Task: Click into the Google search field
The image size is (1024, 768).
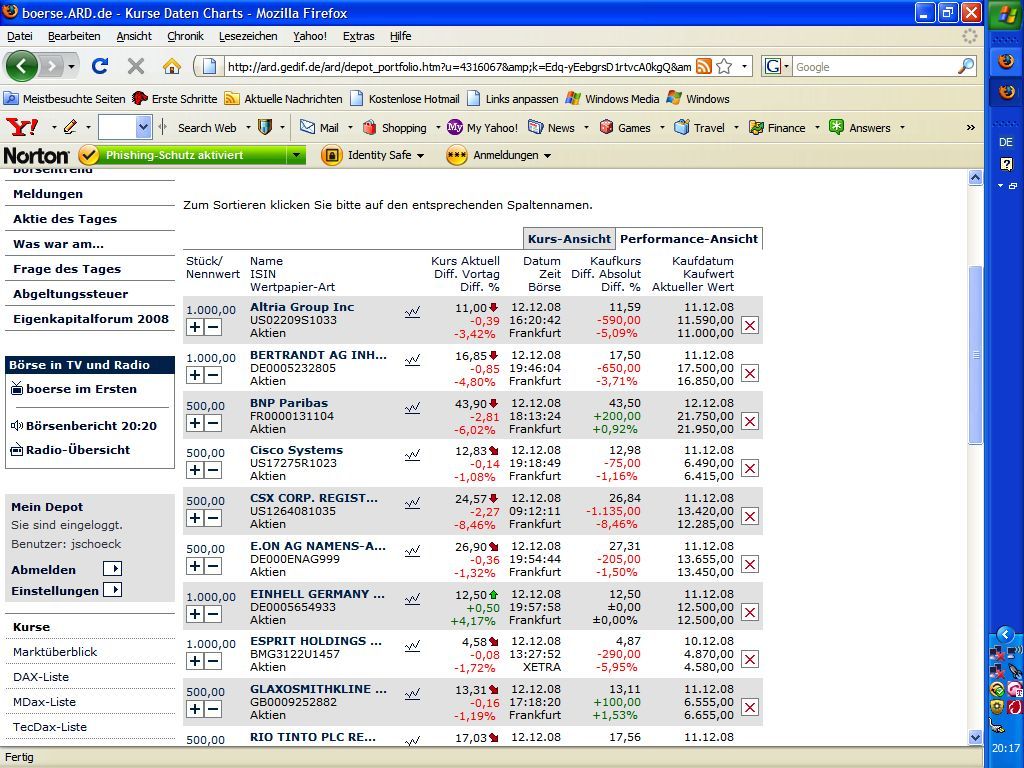Action: [875, 67]
